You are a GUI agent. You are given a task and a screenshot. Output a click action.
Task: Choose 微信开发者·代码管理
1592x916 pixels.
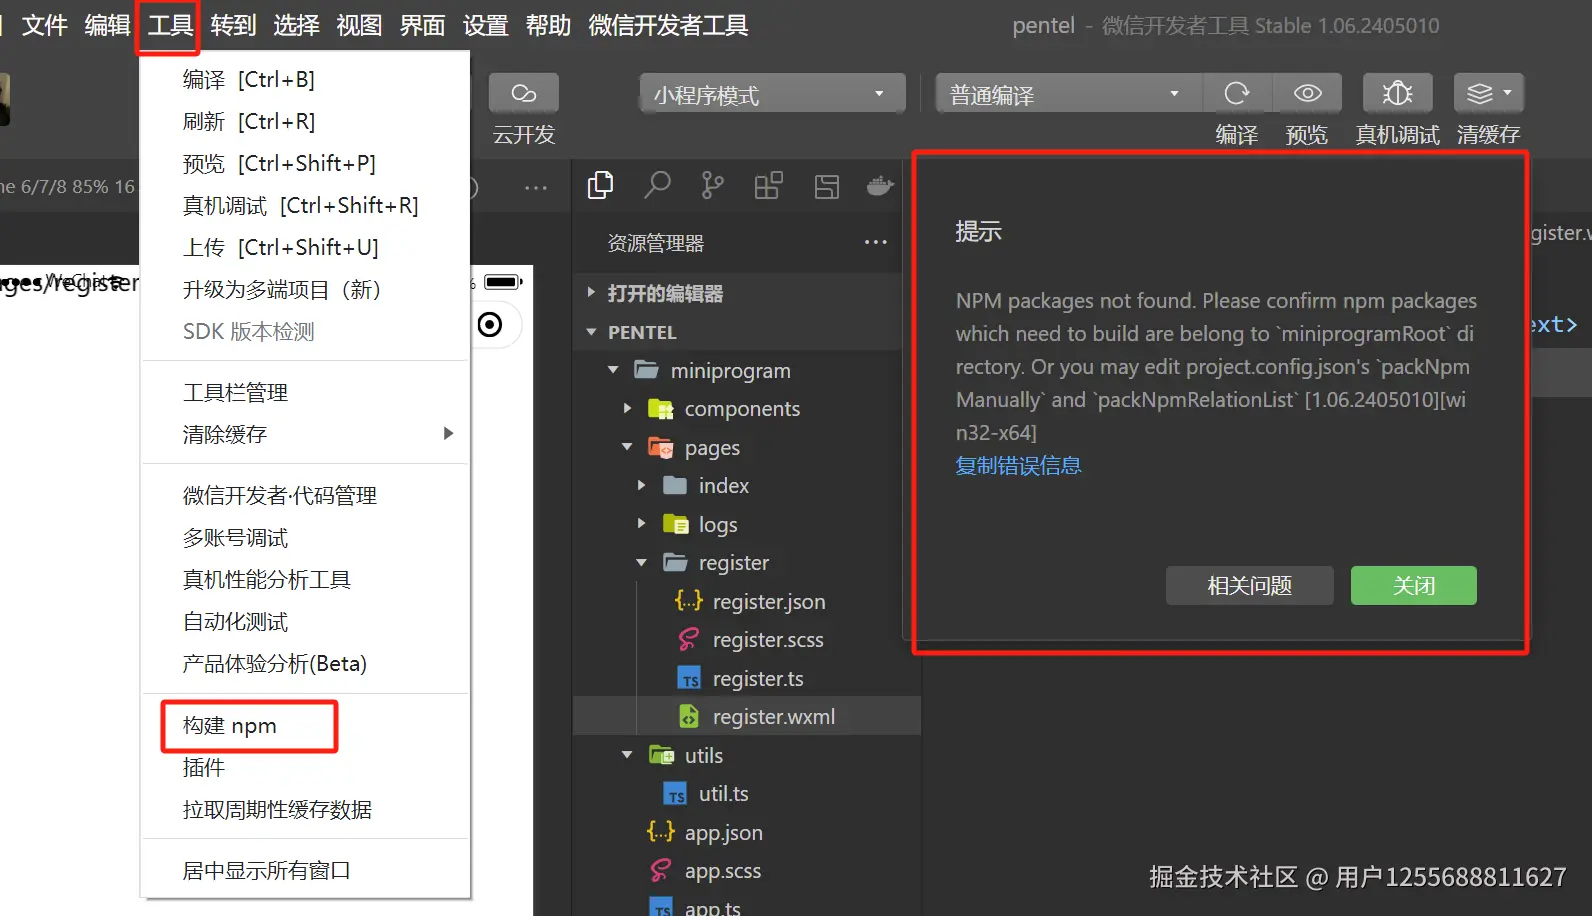coord(305,495)
